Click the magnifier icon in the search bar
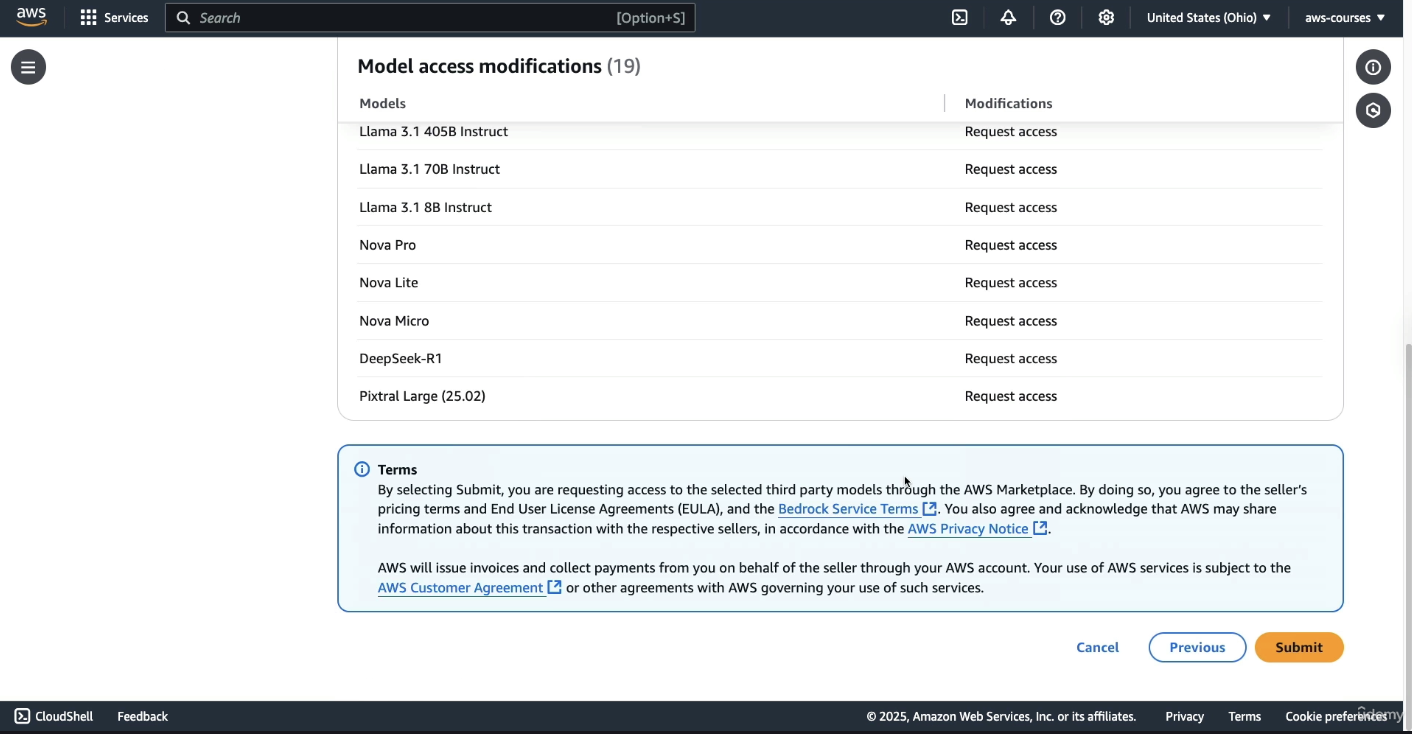Image resolution: width=1412 pixels, height=734 pixels. (x=183, y=18)
